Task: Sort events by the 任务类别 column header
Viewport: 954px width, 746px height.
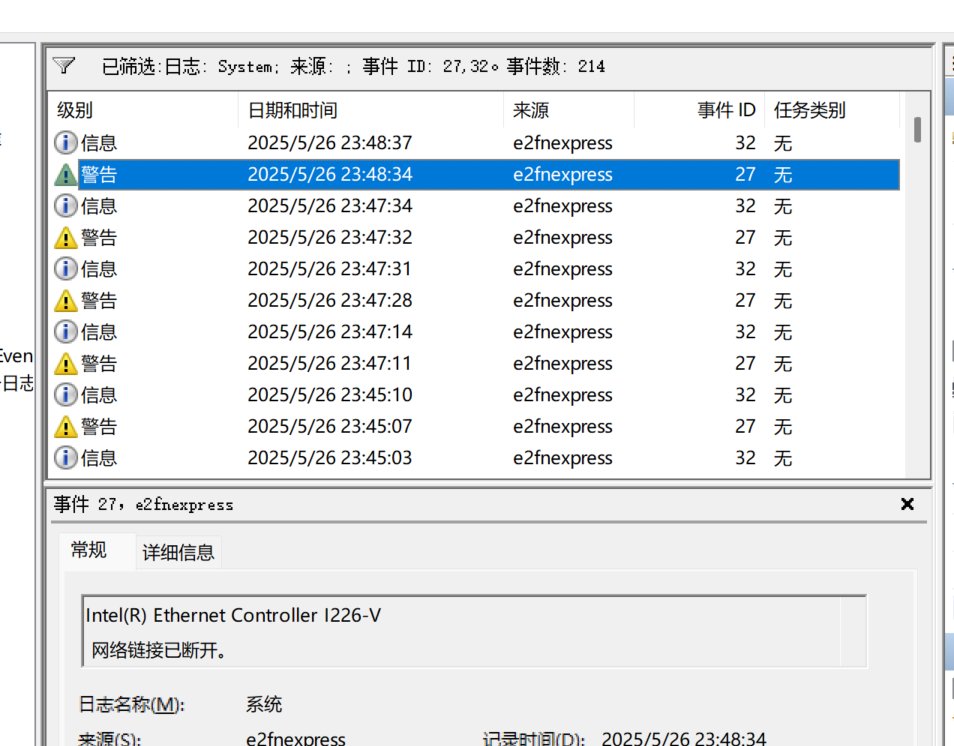Action: [x=832, y=110]
